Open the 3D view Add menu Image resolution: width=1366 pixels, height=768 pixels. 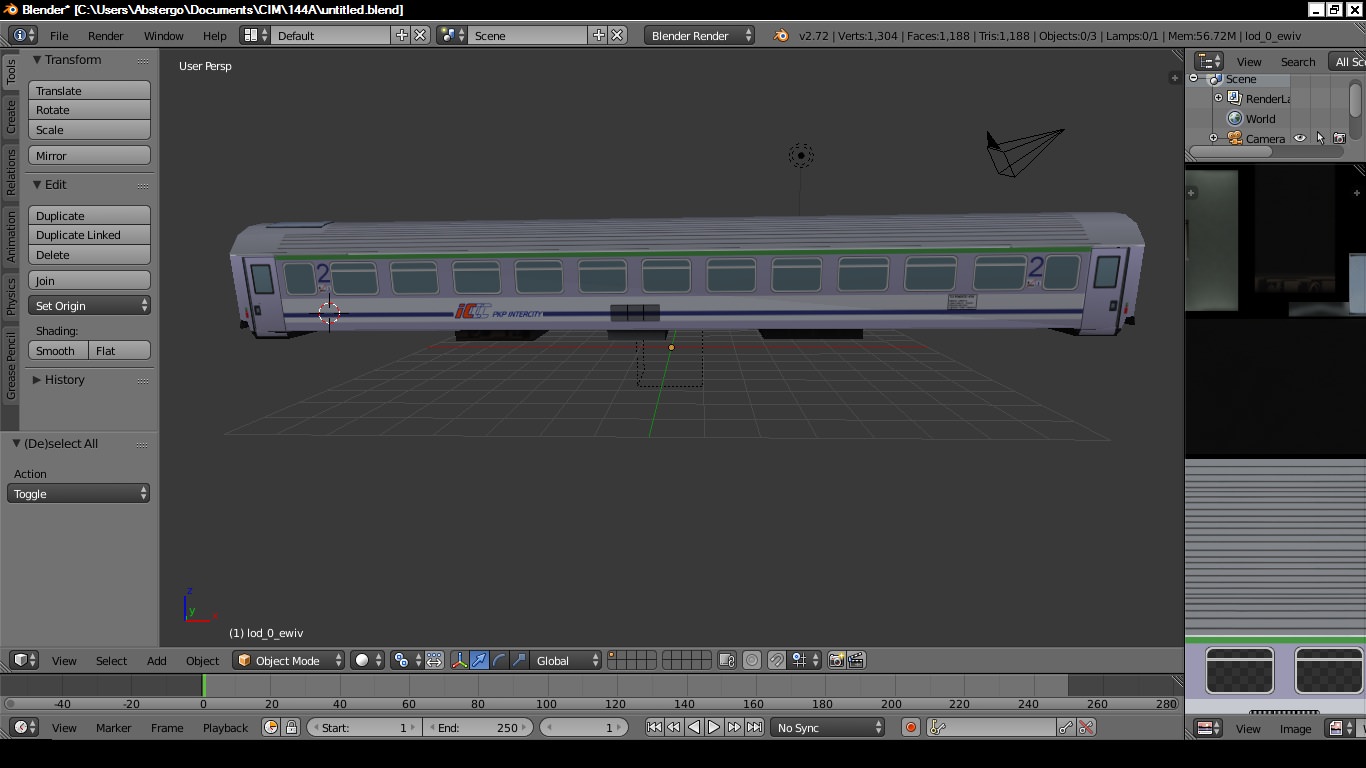coord(157,660)
